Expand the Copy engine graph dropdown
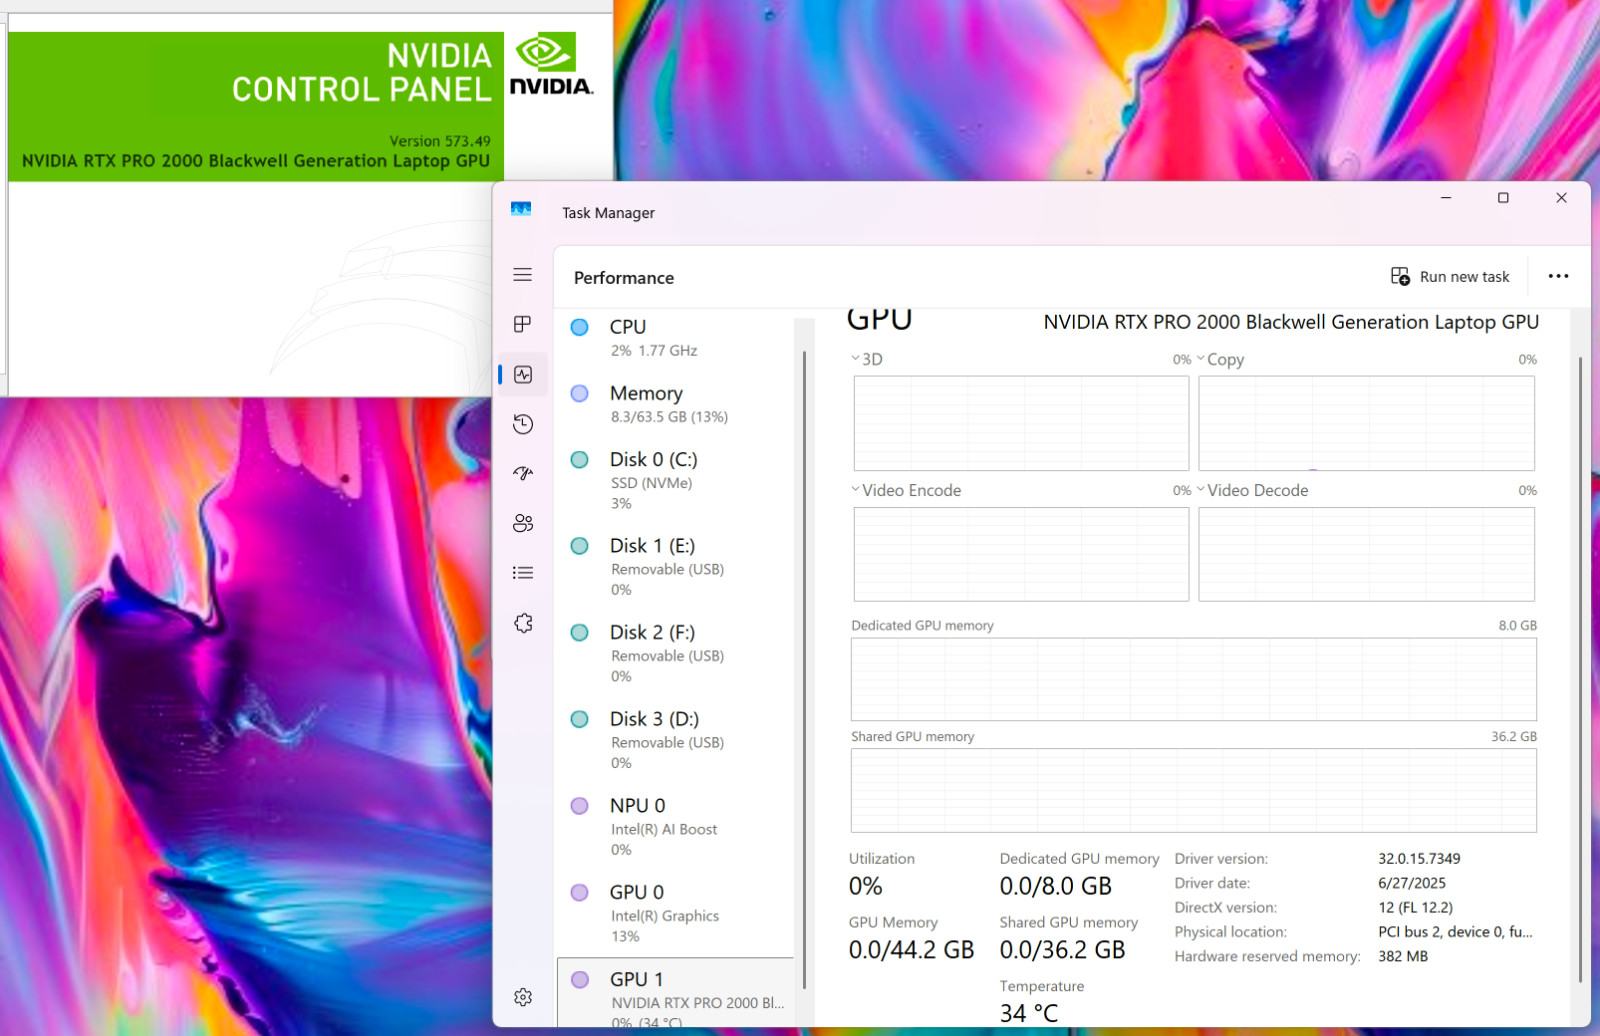This screenshot has width=1600, height=1036. point(1201,359)
